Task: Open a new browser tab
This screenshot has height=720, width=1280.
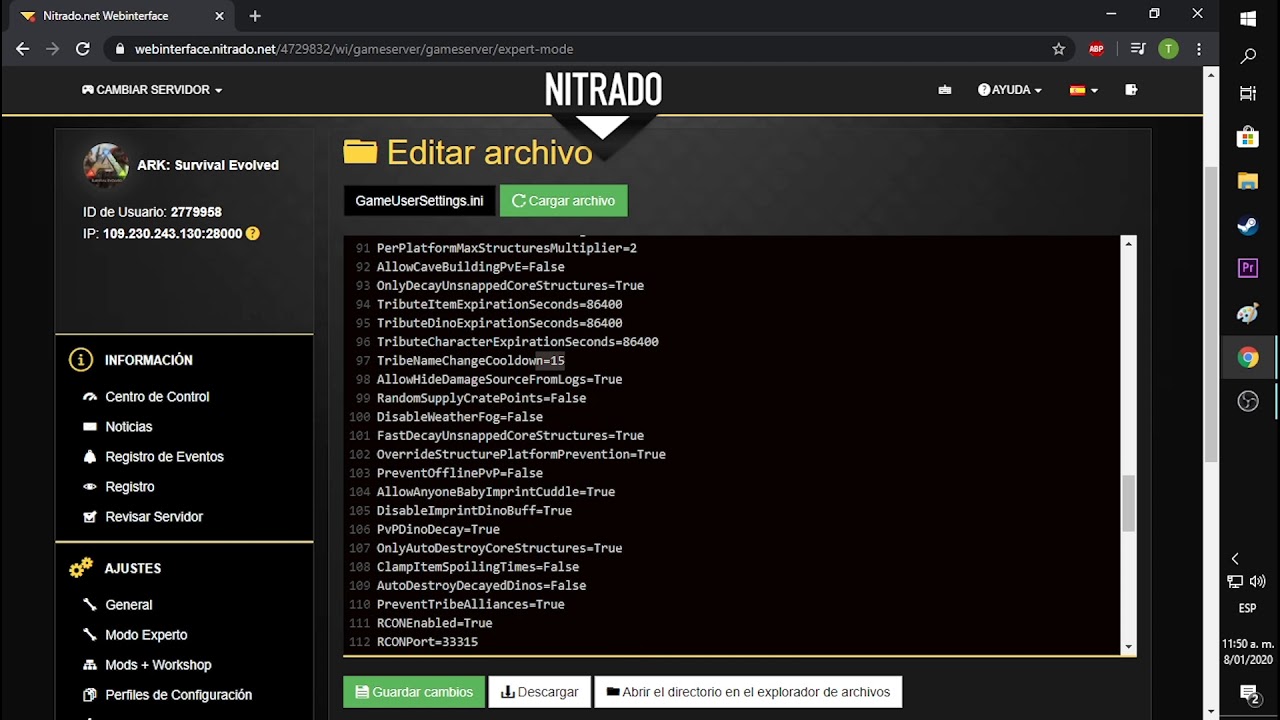Action: pos(255,16)
